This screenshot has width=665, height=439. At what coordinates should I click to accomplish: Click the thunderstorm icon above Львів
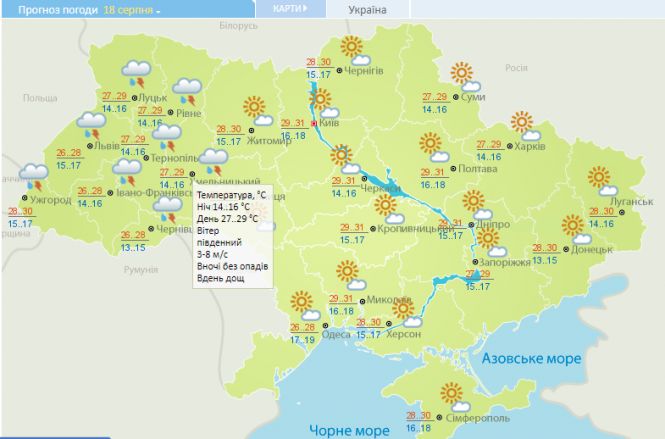[x=95, y=123]
